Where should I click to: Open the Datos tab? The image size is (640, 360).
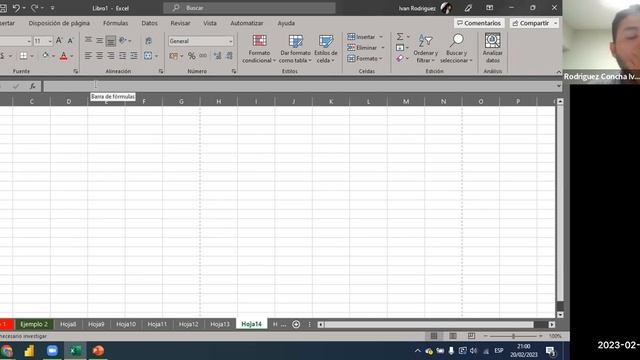click(x=149, y=23)
